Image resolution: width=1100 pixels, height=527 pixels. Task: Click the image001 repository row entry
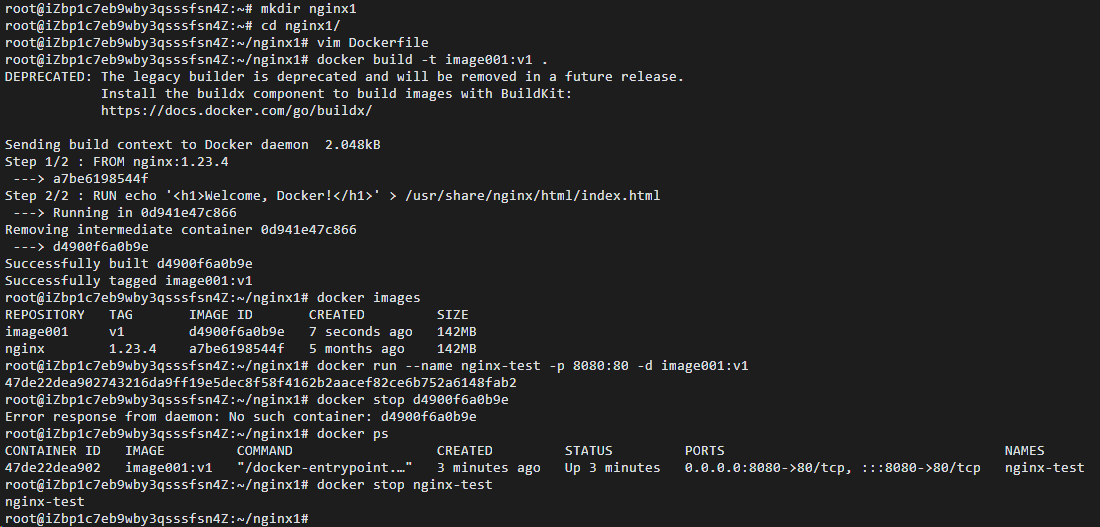pos(36,332)
